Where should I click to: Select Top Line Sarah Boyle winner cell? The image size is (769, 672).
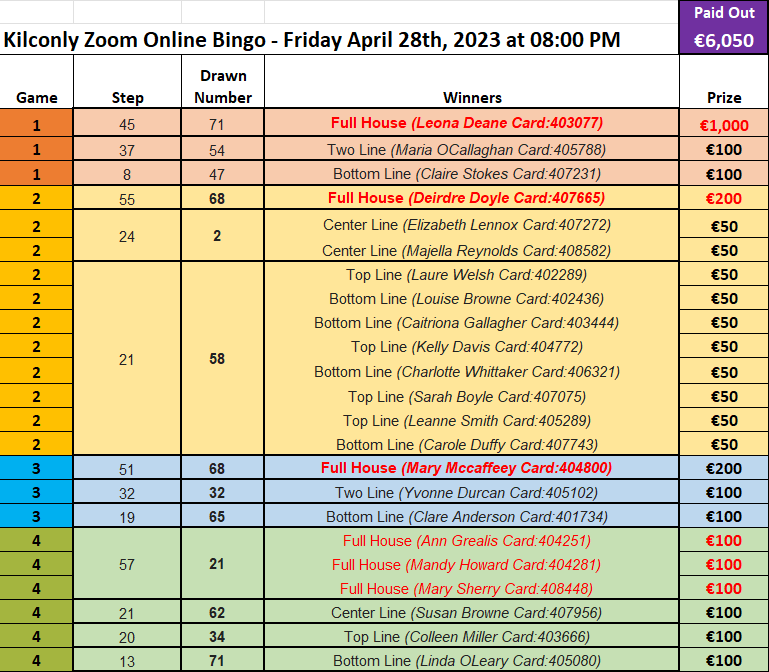click(472, 396)
